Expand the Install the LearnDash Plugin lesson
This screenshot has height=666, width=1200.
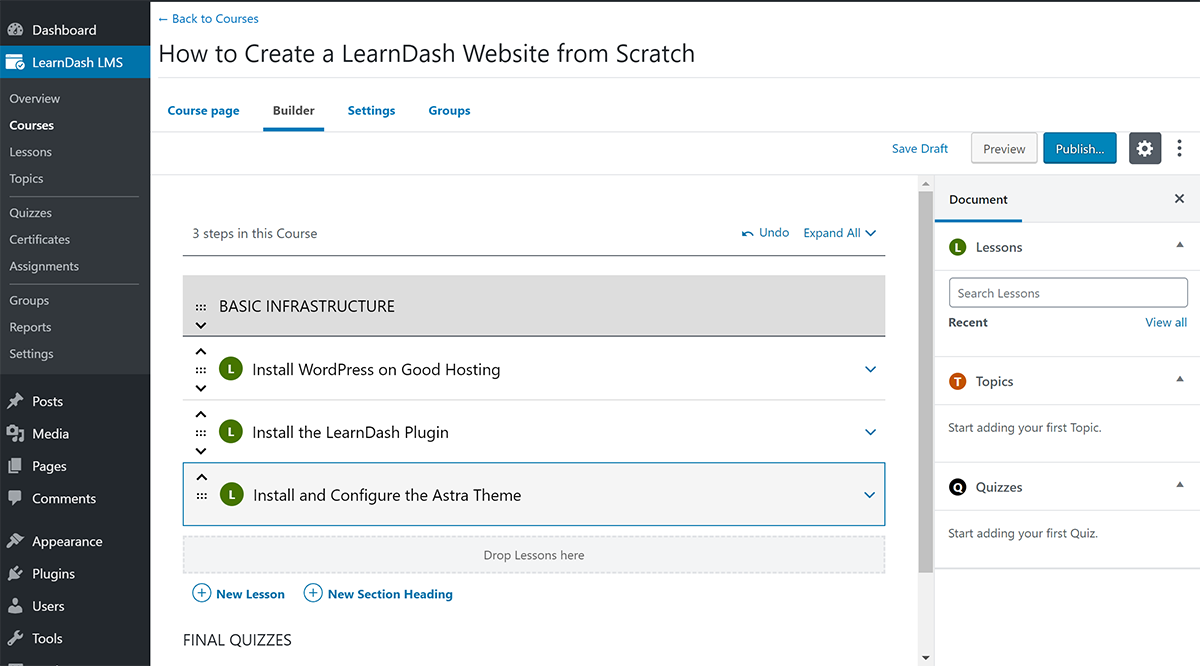(x=870, y=432)
